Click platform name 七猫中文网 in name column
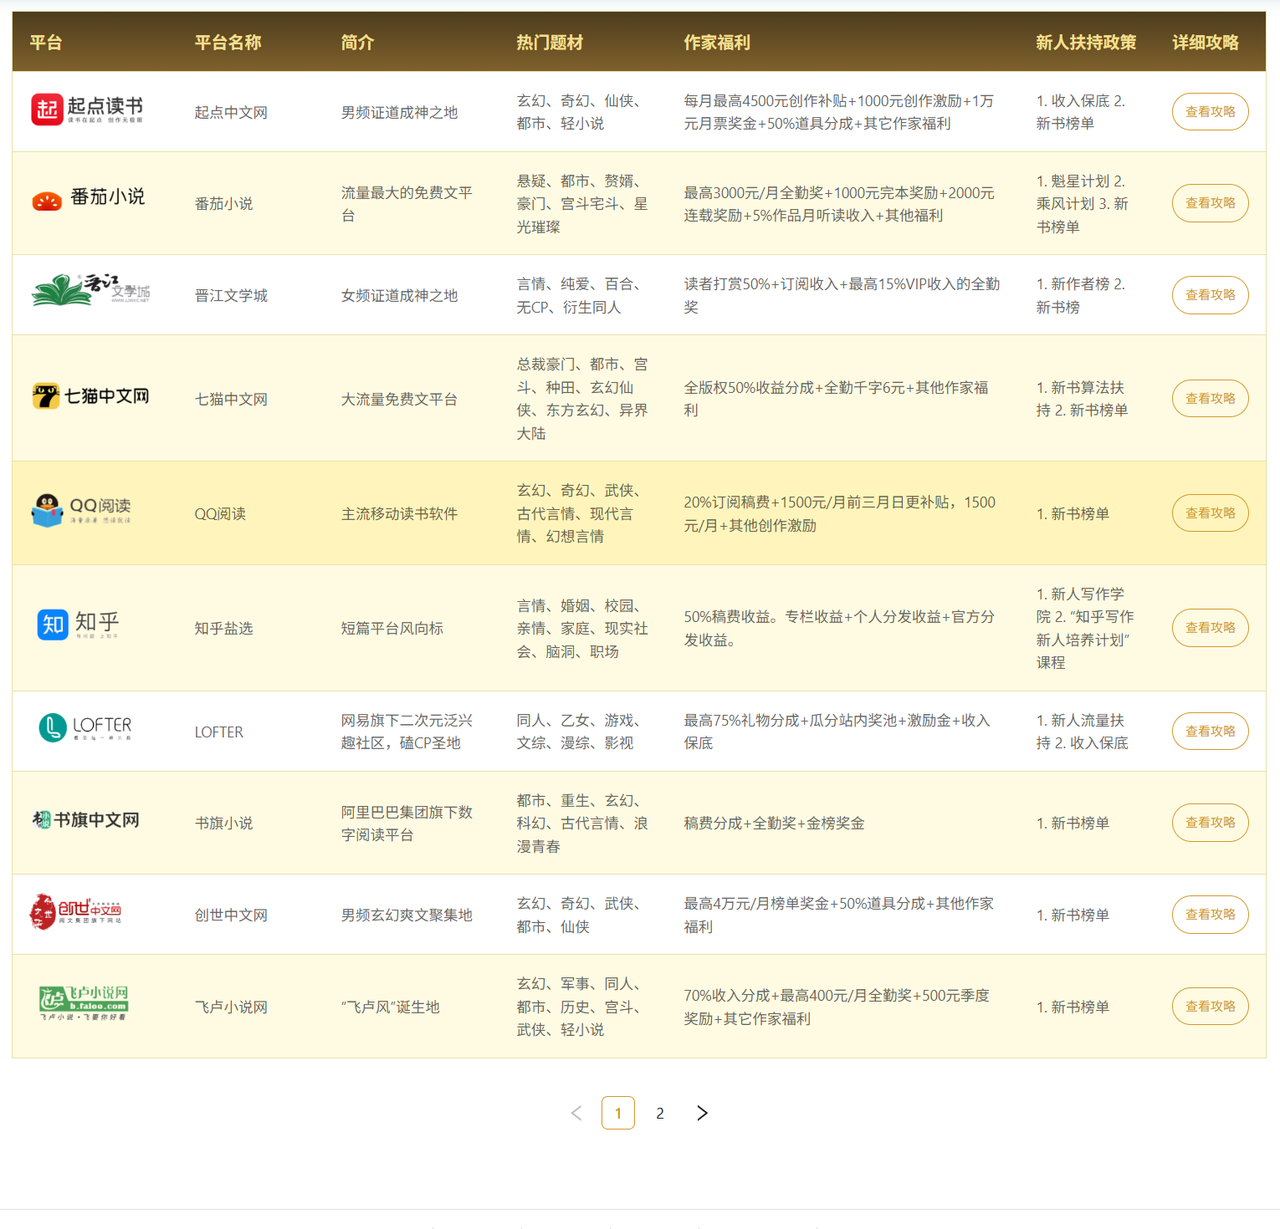 coord(231,398)
